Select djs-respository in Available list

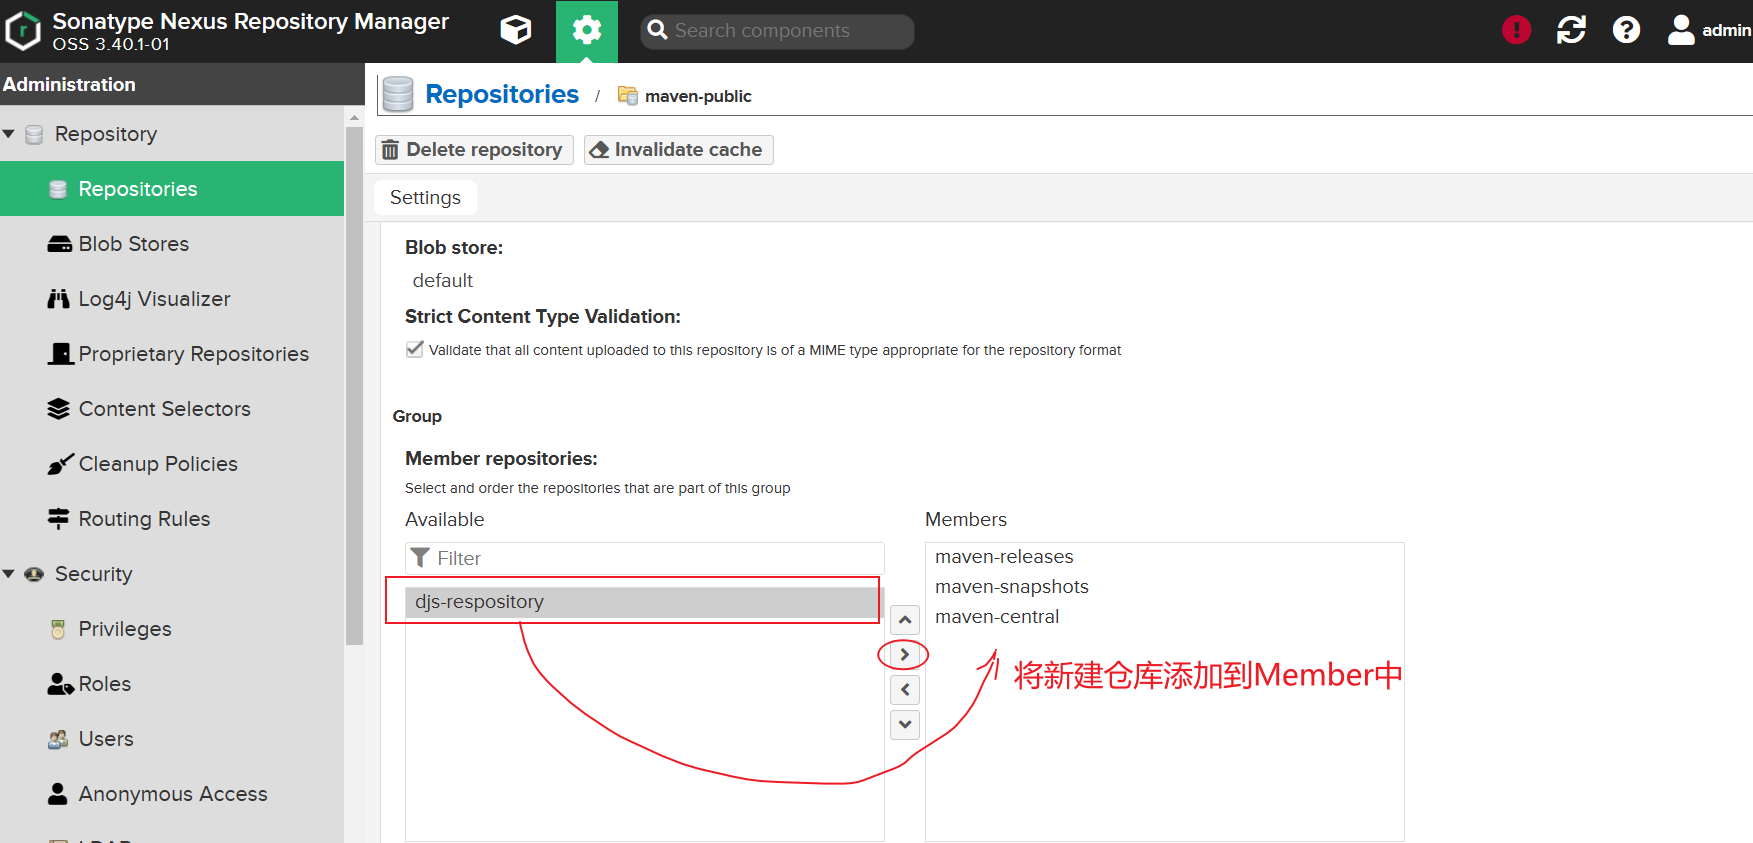click(x=644, y=602)
